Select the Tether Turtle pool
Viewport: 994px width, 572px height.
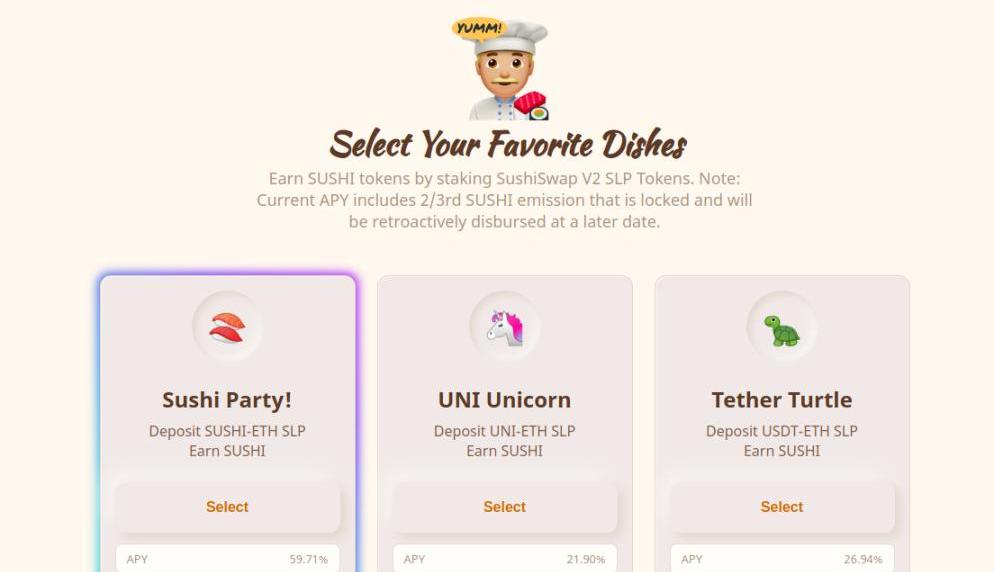[782, 507]
